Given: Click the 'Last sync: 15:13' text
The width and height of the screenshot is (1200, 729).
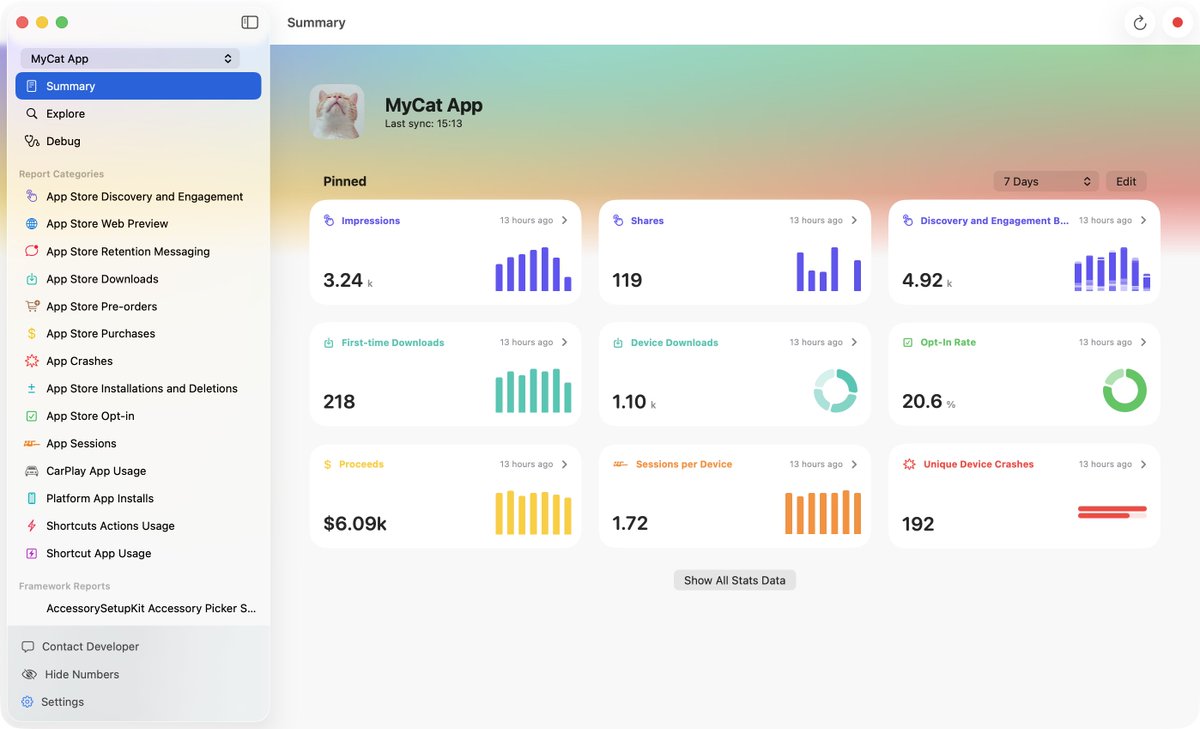Looking at the screenshot, I should tap(424, 124).
